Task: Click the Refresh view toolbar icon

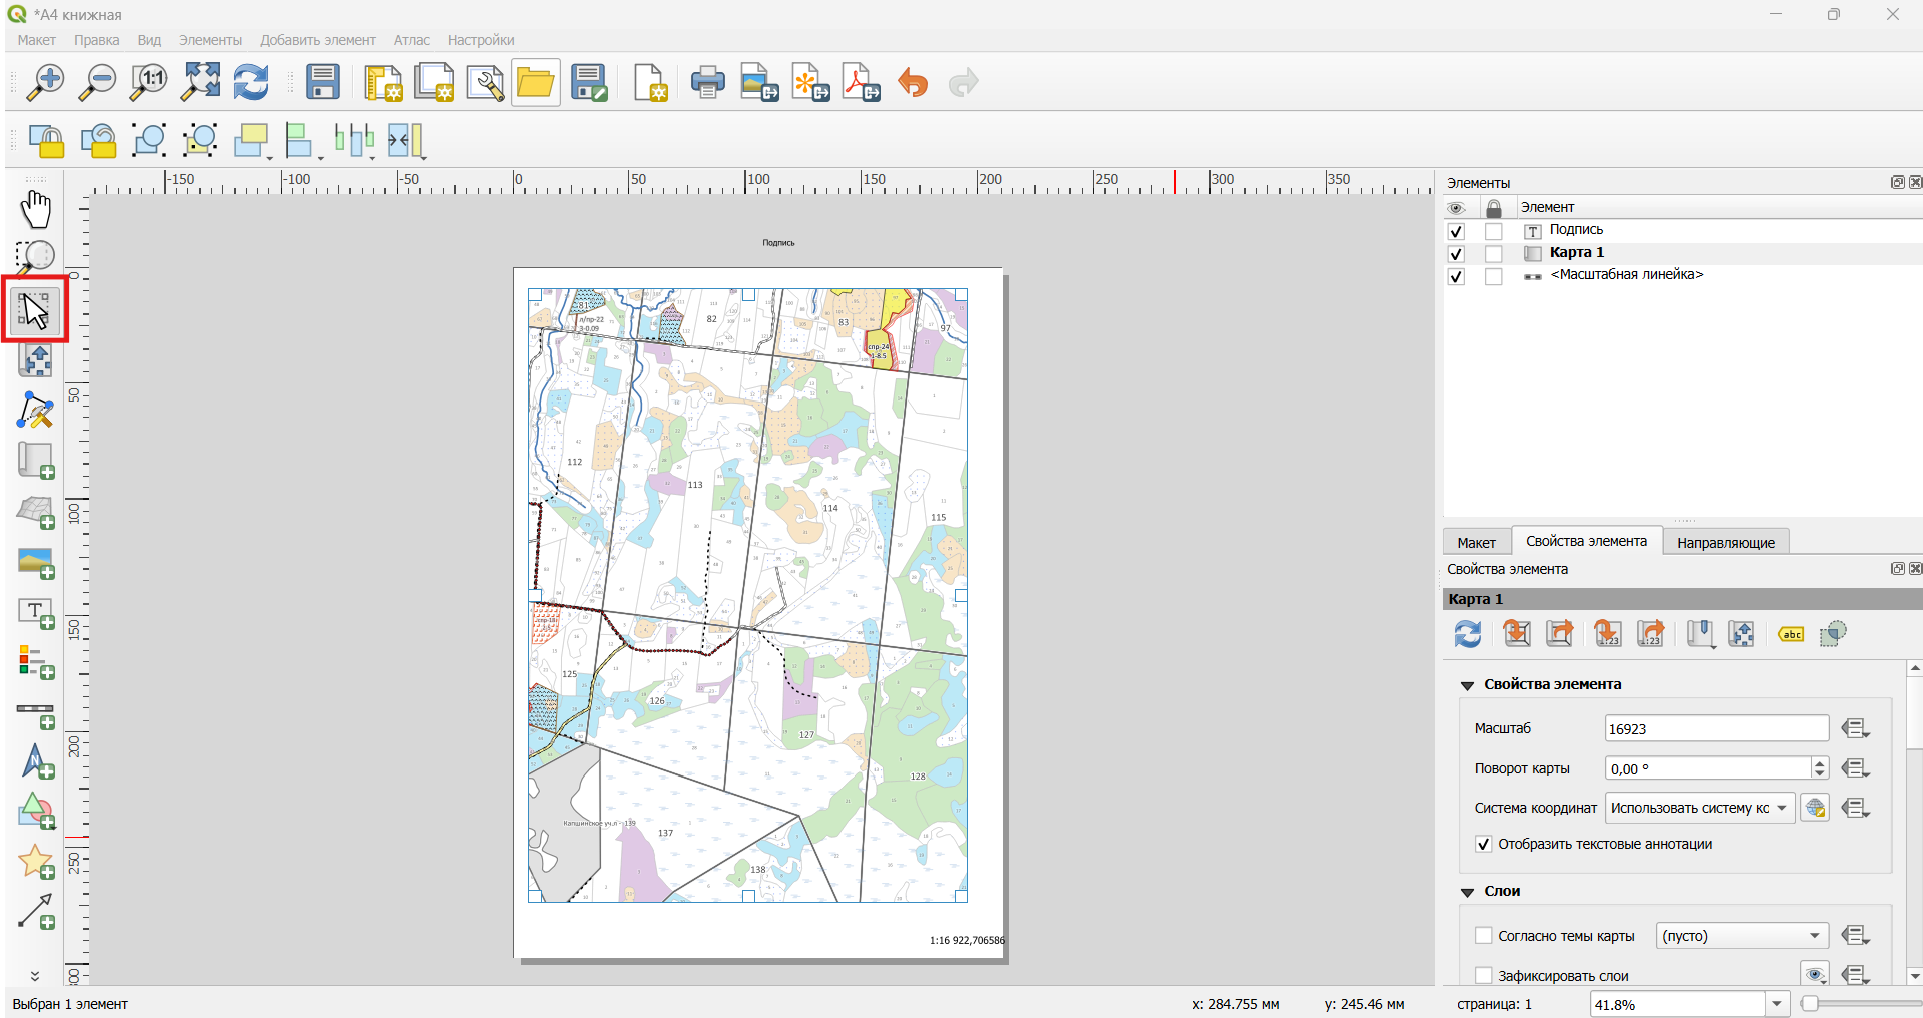Action: pyautogui.click(x=251, y=83)
